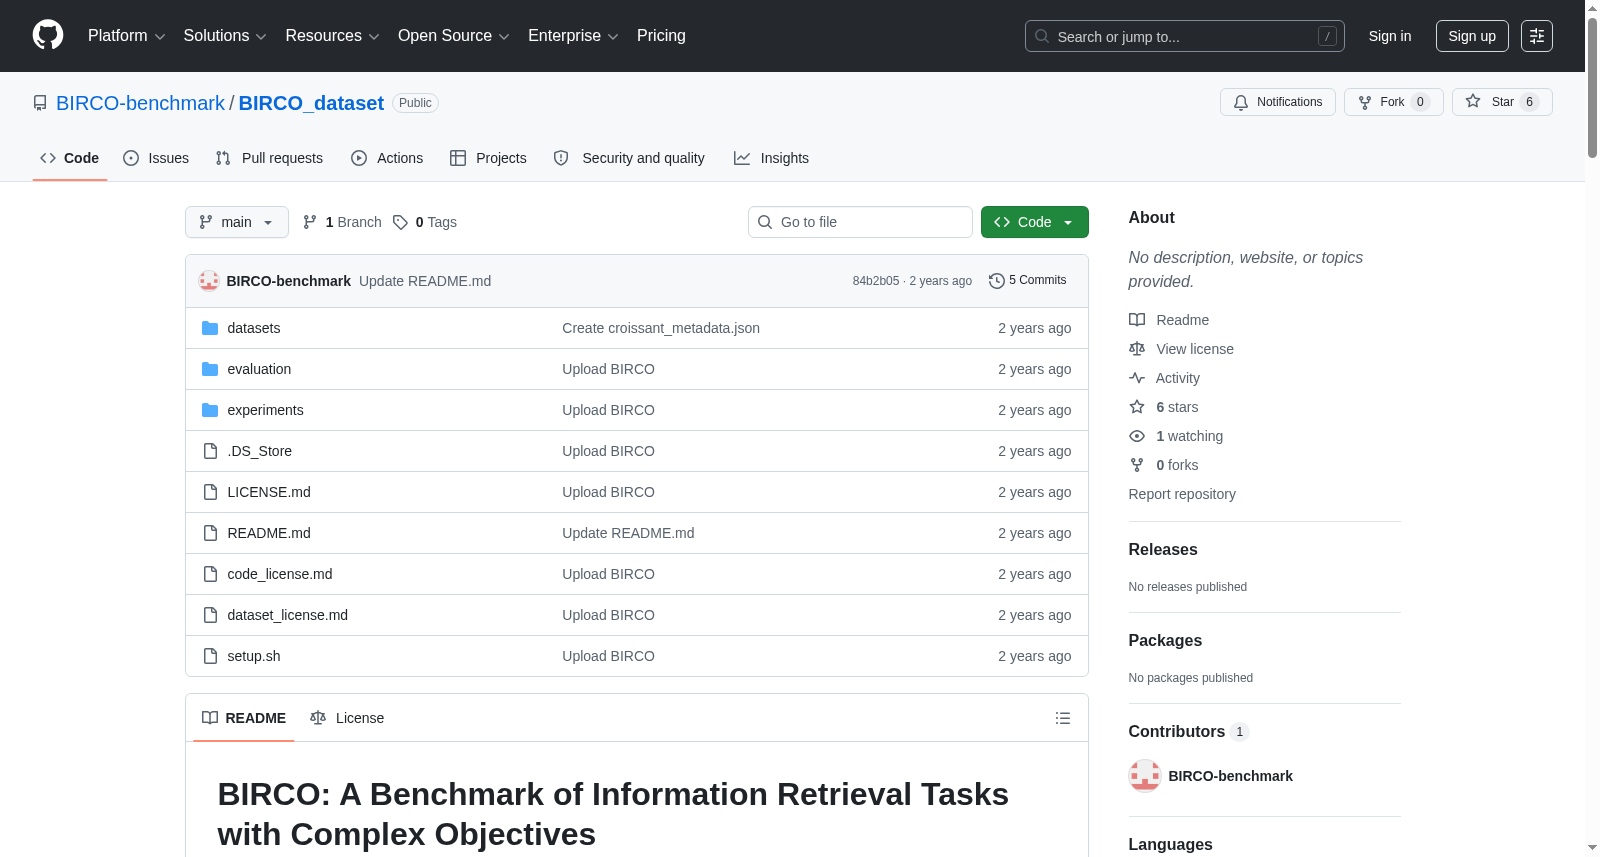Click the Sign up button

(x=1472, y=36)
